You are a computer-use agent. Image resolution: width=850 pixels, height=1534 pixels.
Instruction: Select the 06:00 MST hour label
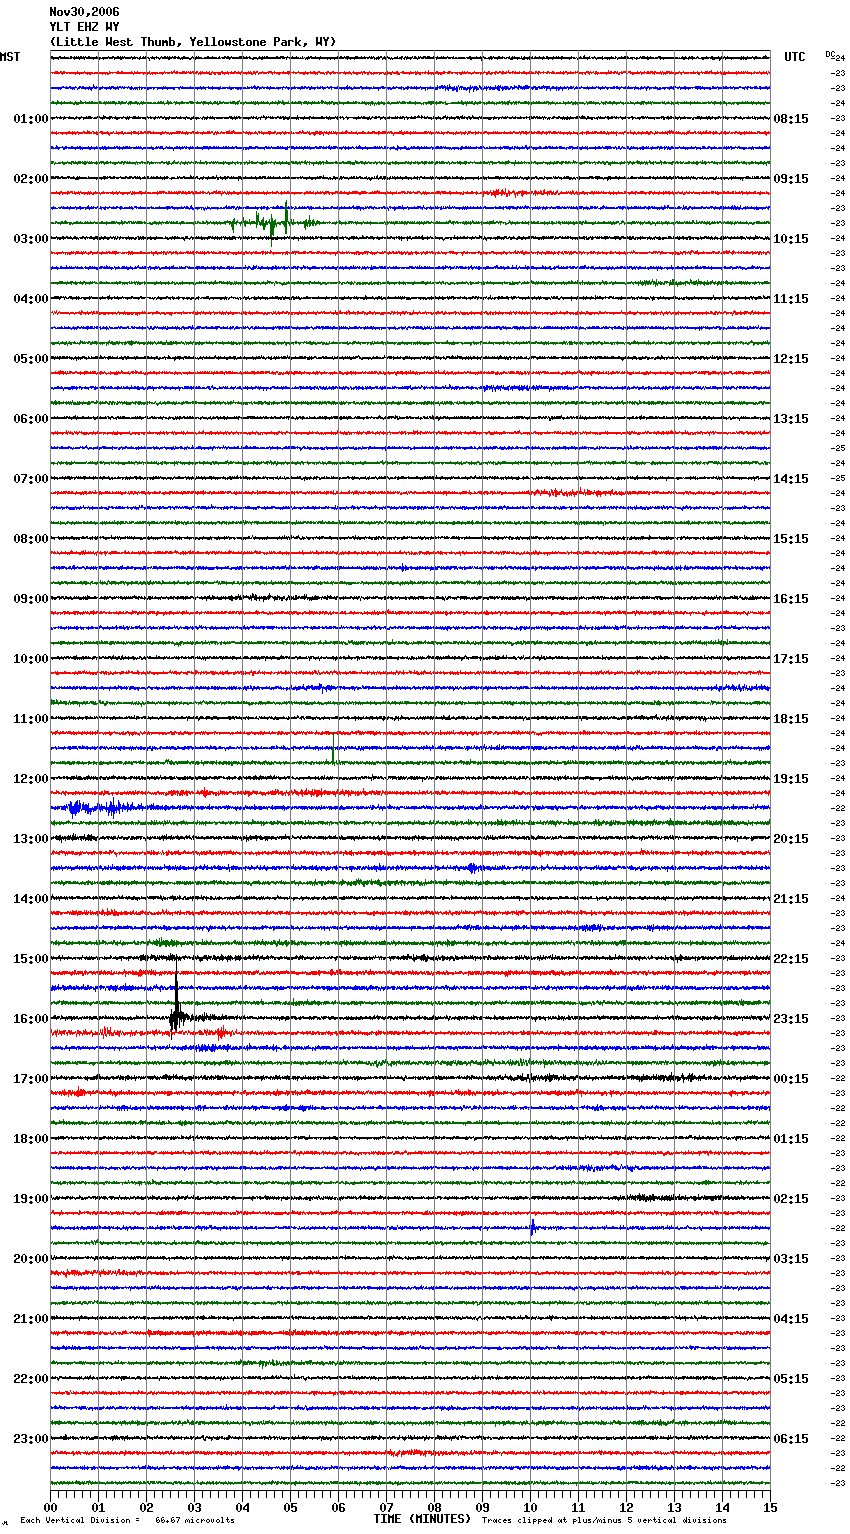pyautogui.click(x=30, y=419)
